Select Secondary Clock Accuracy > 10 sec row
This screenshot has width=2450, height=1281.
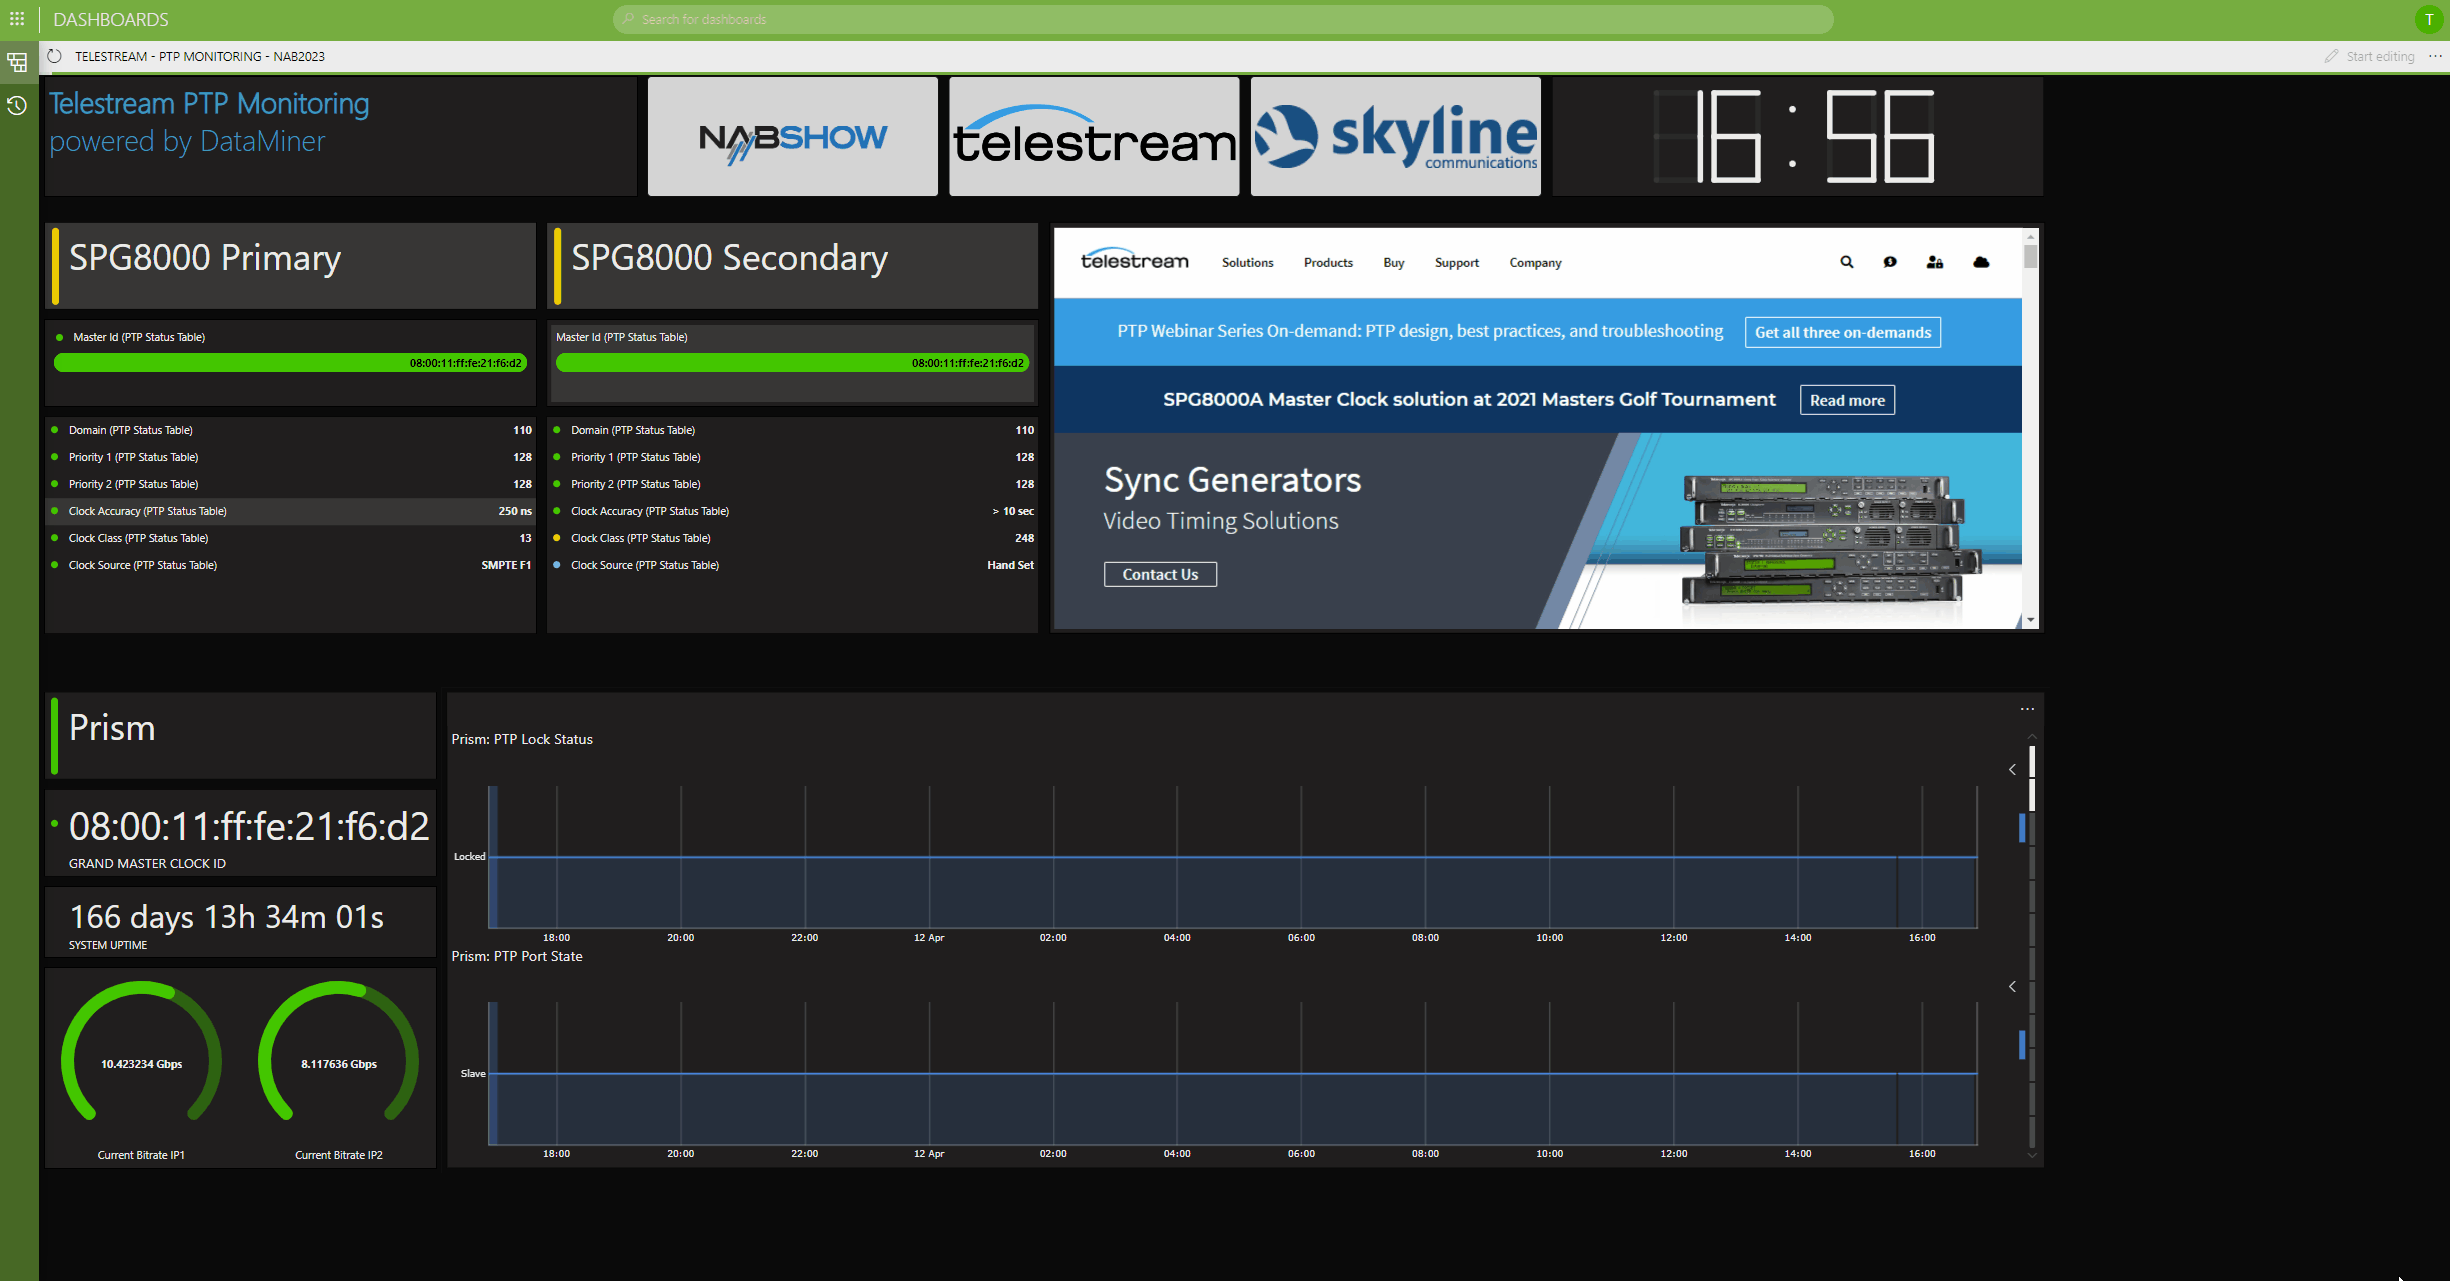tap(793, 511)
